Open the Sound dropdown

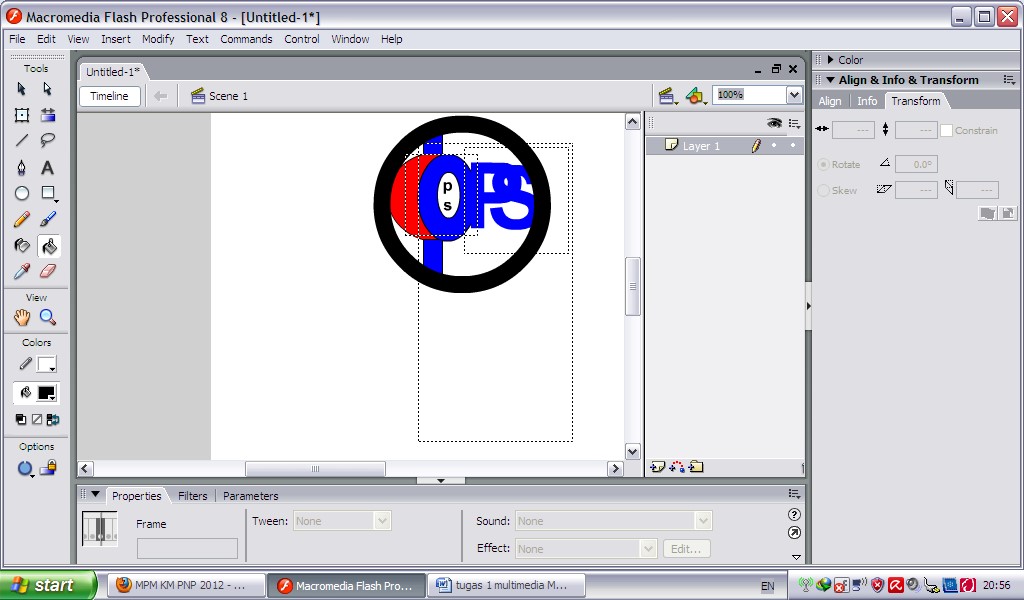pos(703,521)
